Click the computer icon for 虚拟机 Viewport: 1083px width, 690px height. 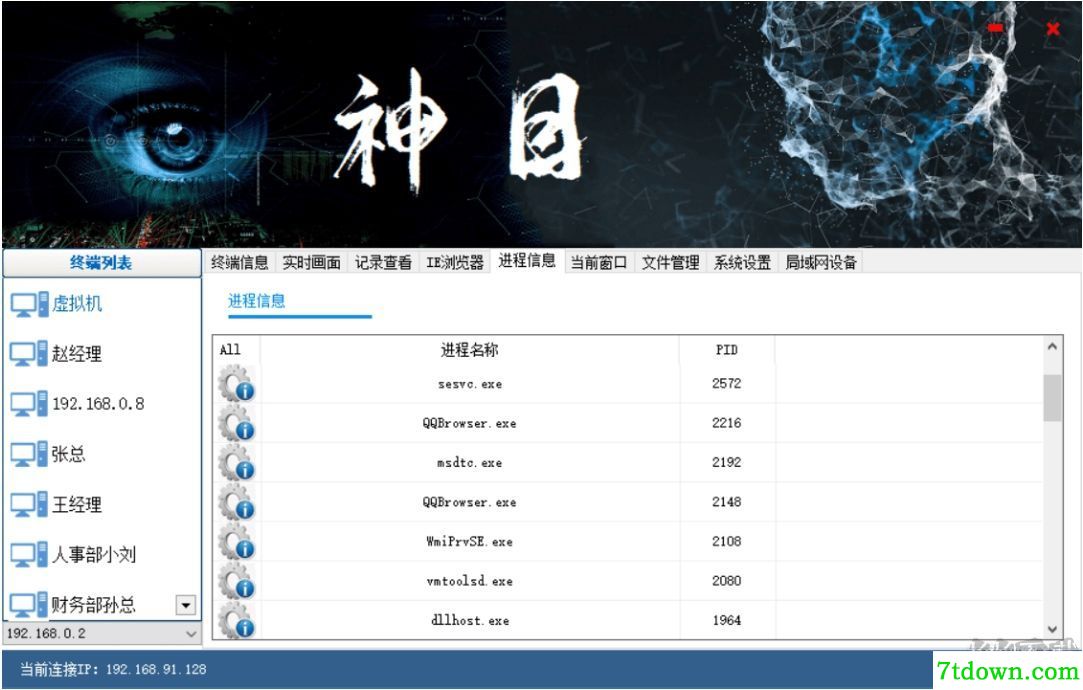(x=29, y=304)
